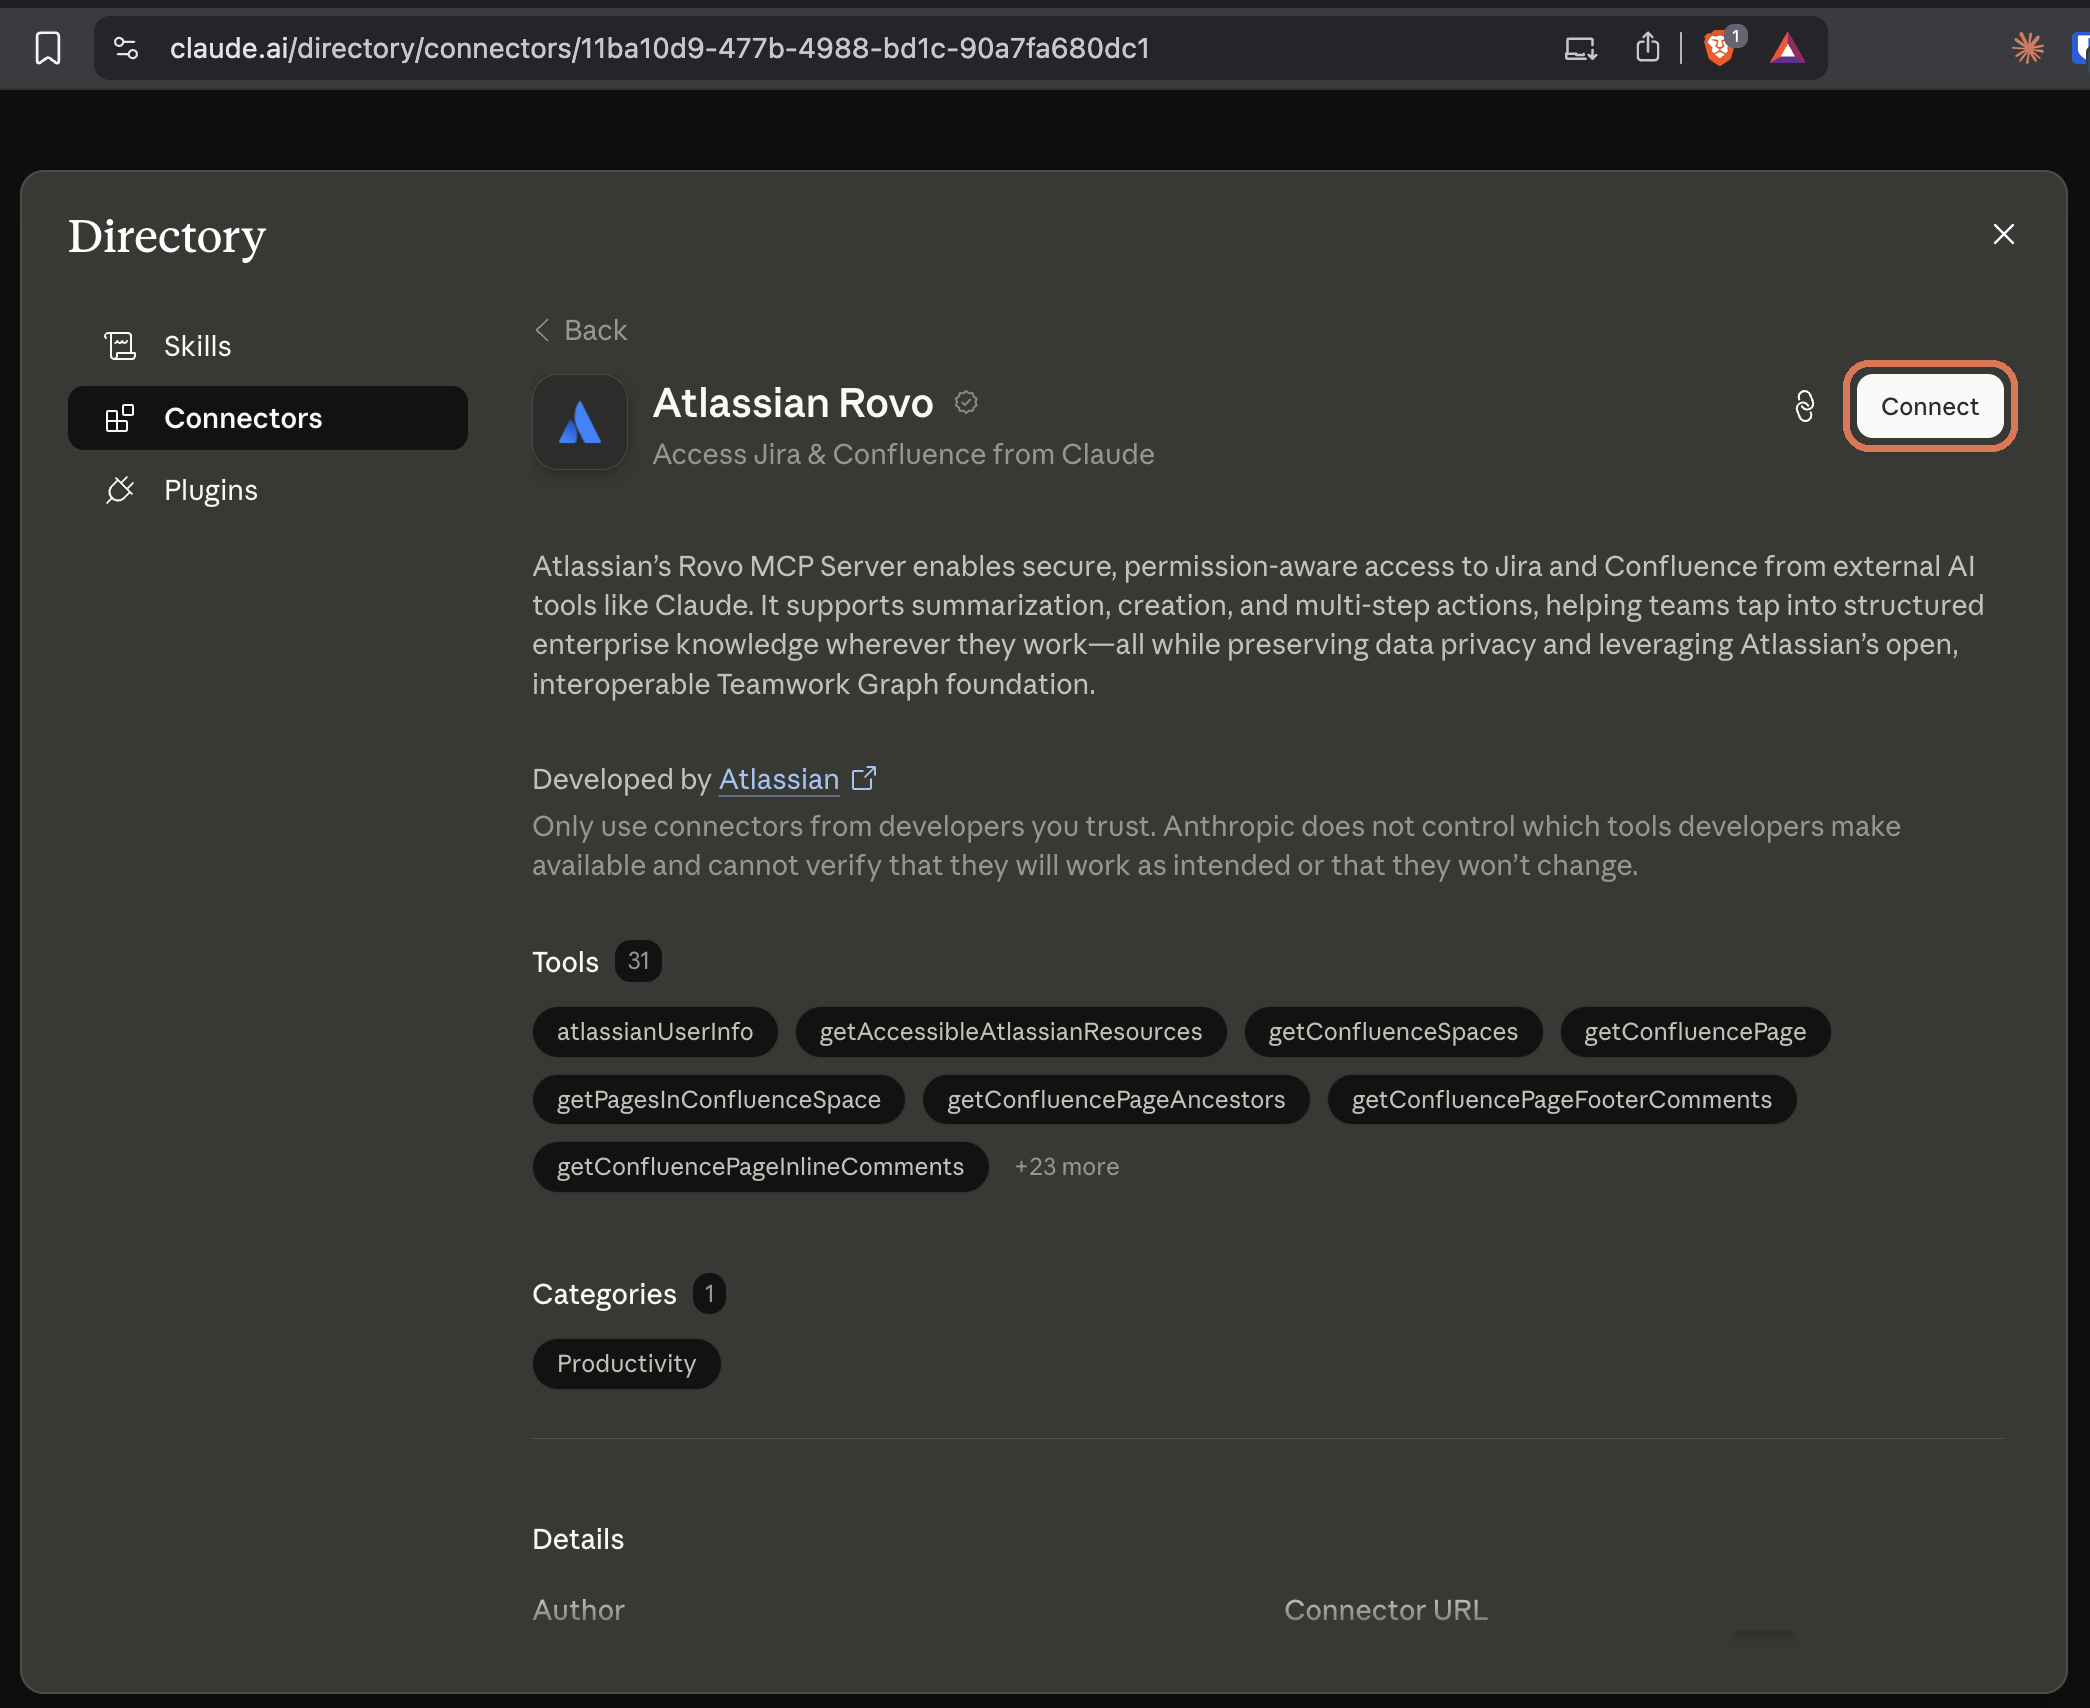Screen dimensions: 2090x1708
Task: Open Brave Shields lion icon
Action: click(1719, 48)
